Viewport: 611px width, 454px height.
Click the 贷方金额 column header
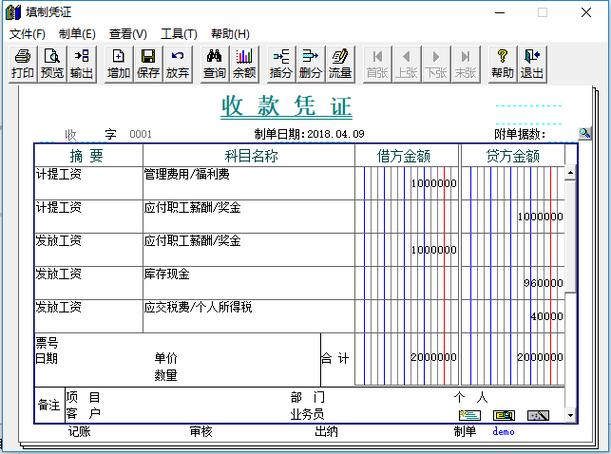[x=513, y=156]
